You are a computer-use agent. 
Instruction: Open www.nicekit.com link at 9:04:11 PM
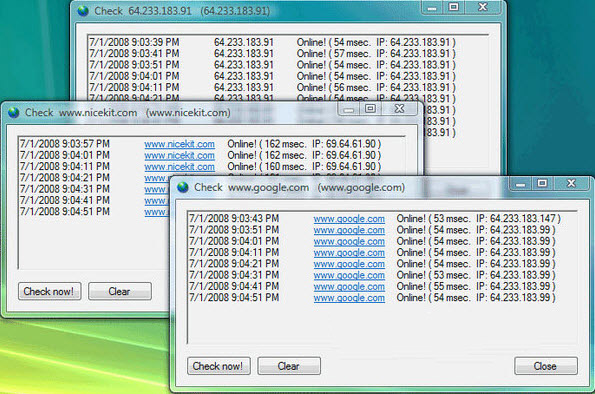pos(179,167)
